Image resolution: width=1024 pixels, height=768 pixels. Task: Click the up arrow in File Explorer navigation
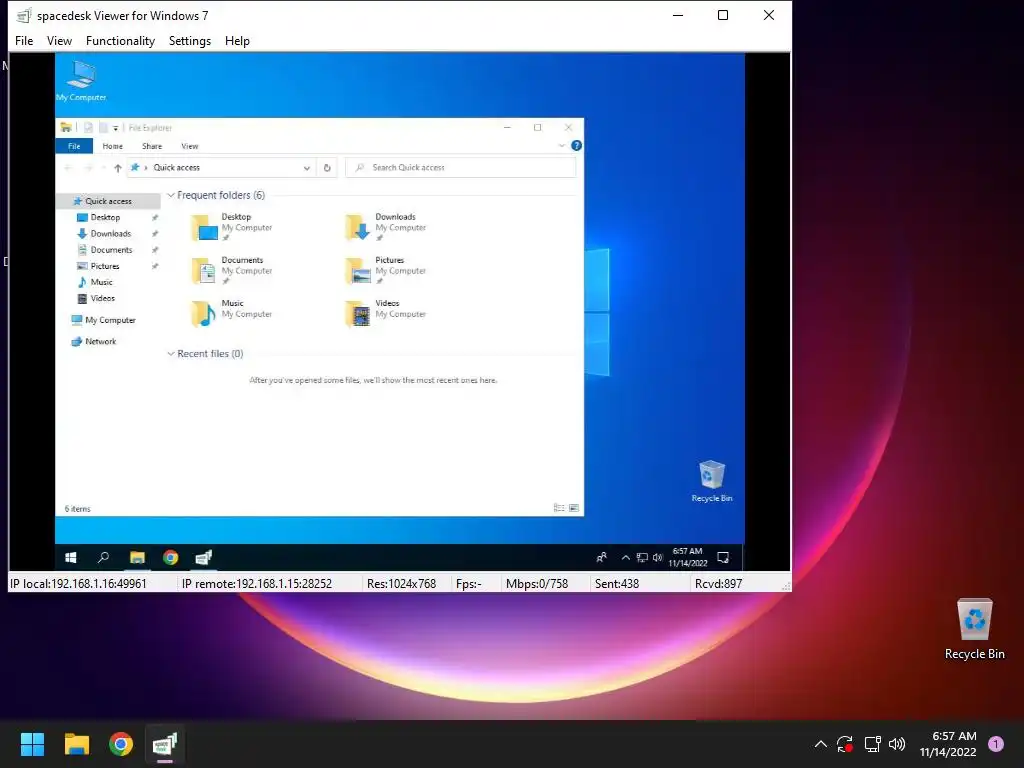[118, 168]
